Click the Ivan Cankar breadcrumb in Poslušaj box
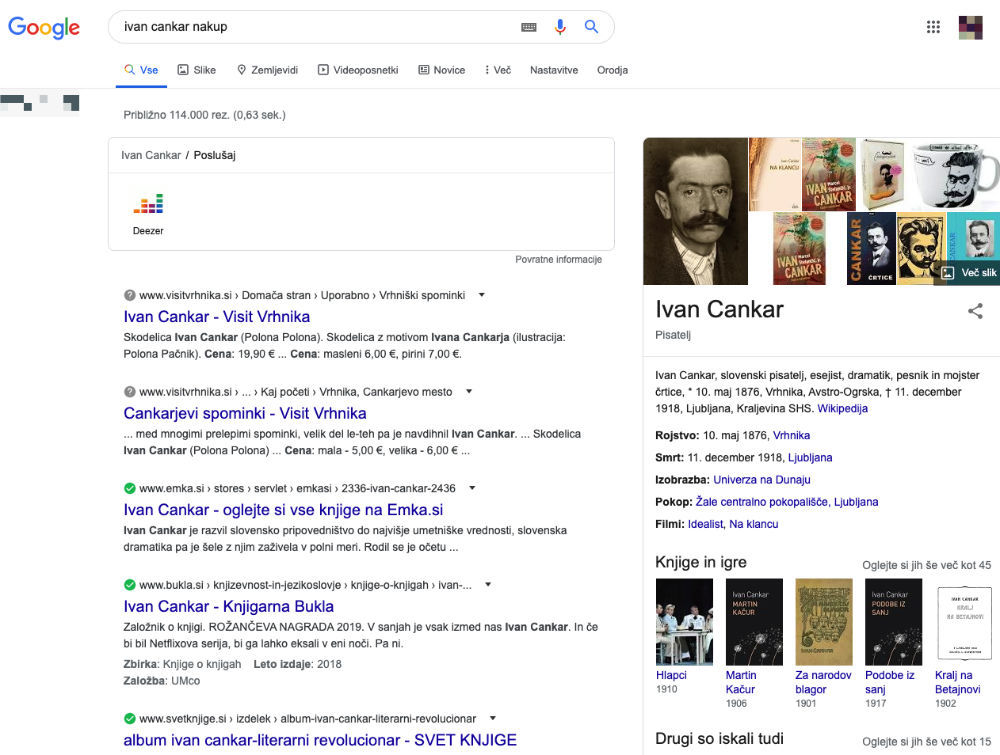This screenshot has height=755, width=1000. (x=151, y=156)
